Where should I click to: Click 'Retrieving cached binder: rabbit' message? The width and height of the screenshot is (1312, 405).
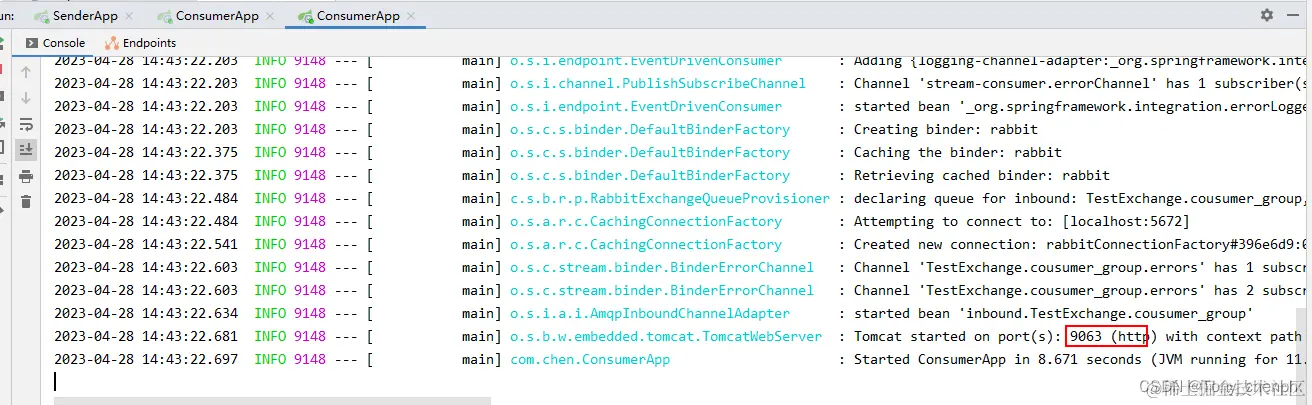click(981, 175)
